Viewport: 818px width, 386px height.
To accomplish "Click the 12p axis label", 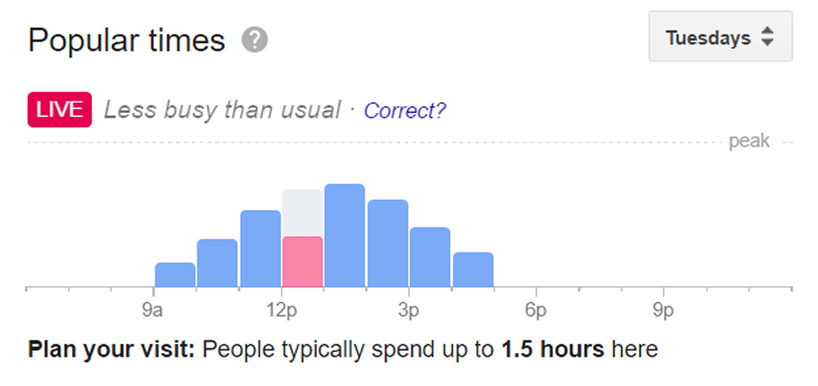I will (x=283, y=311).
